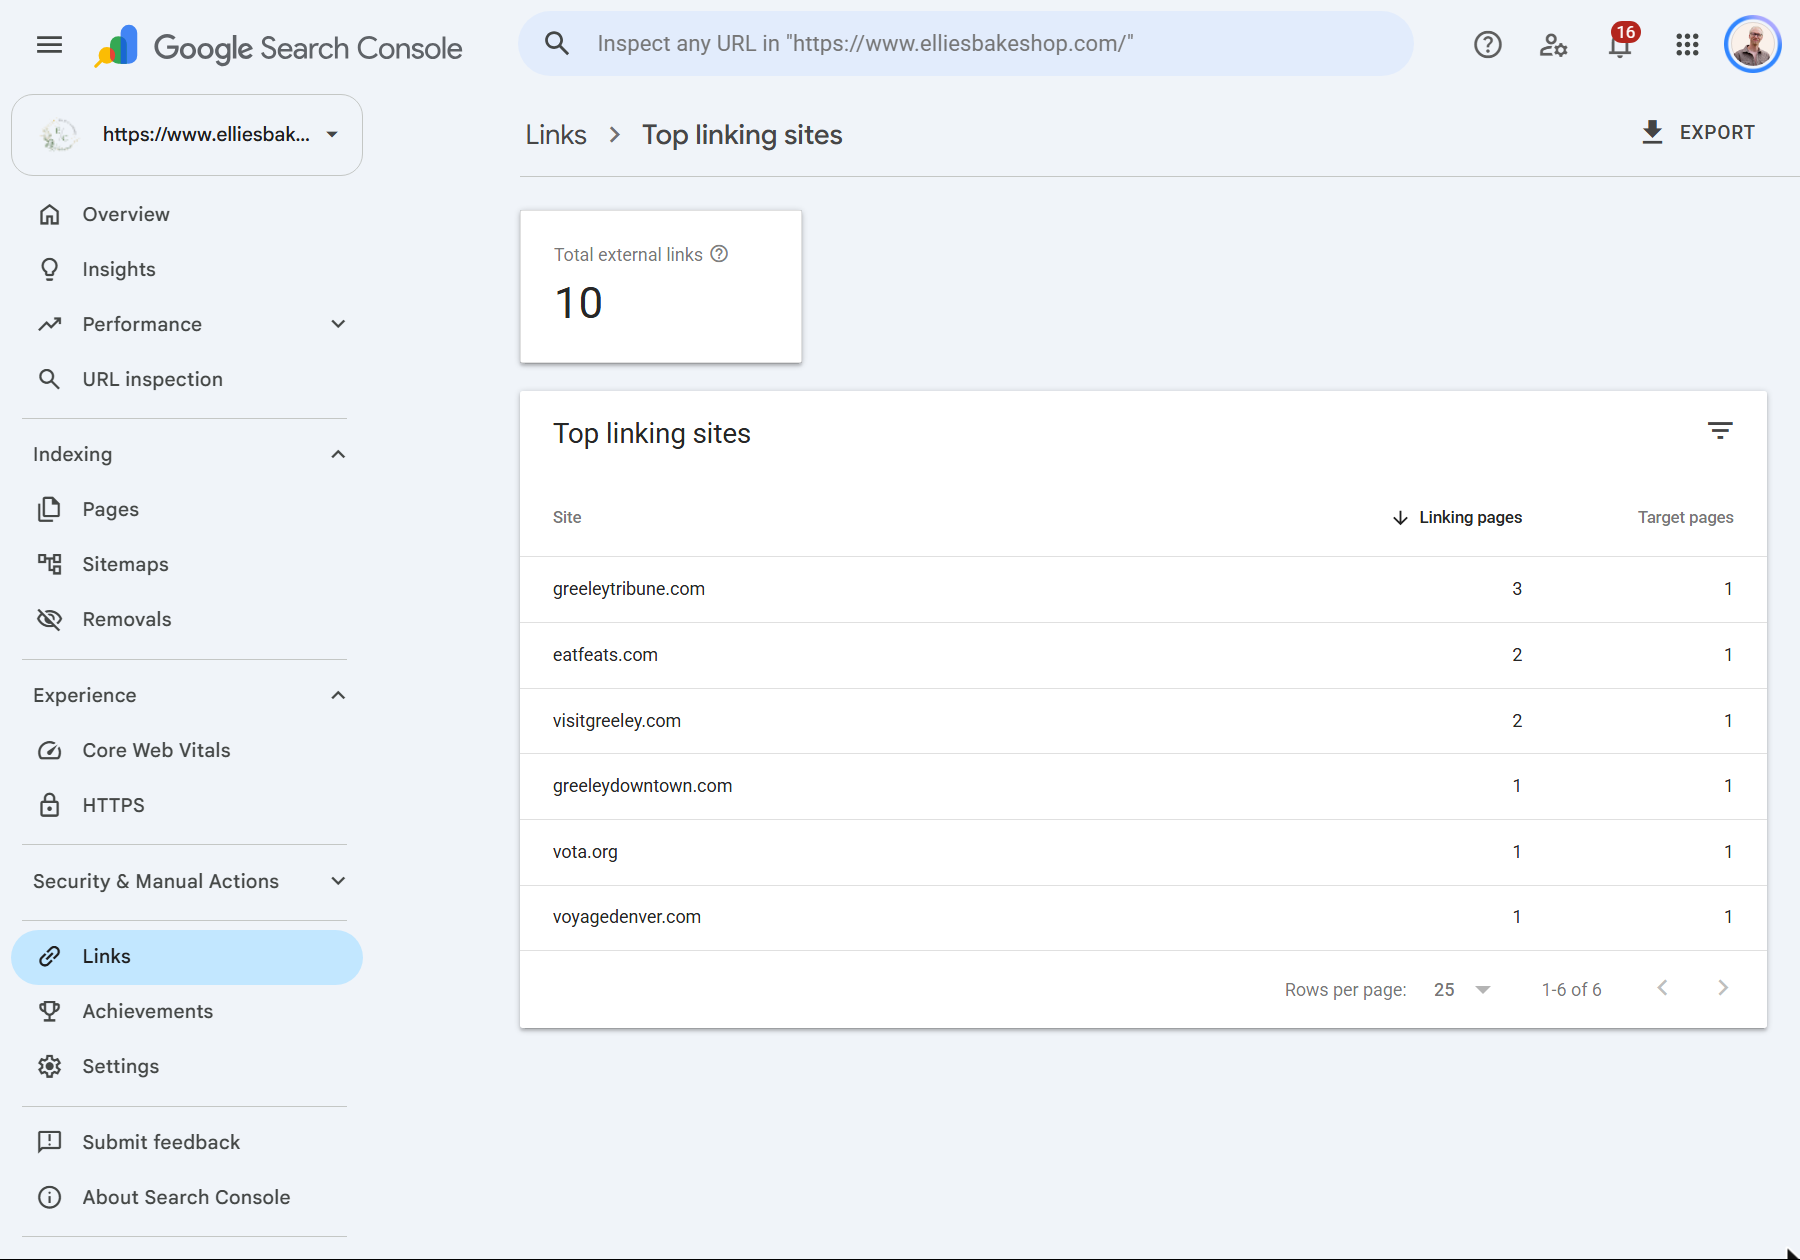Click the Google Search Console logo

pyautogui.click(x=278, y=47)
